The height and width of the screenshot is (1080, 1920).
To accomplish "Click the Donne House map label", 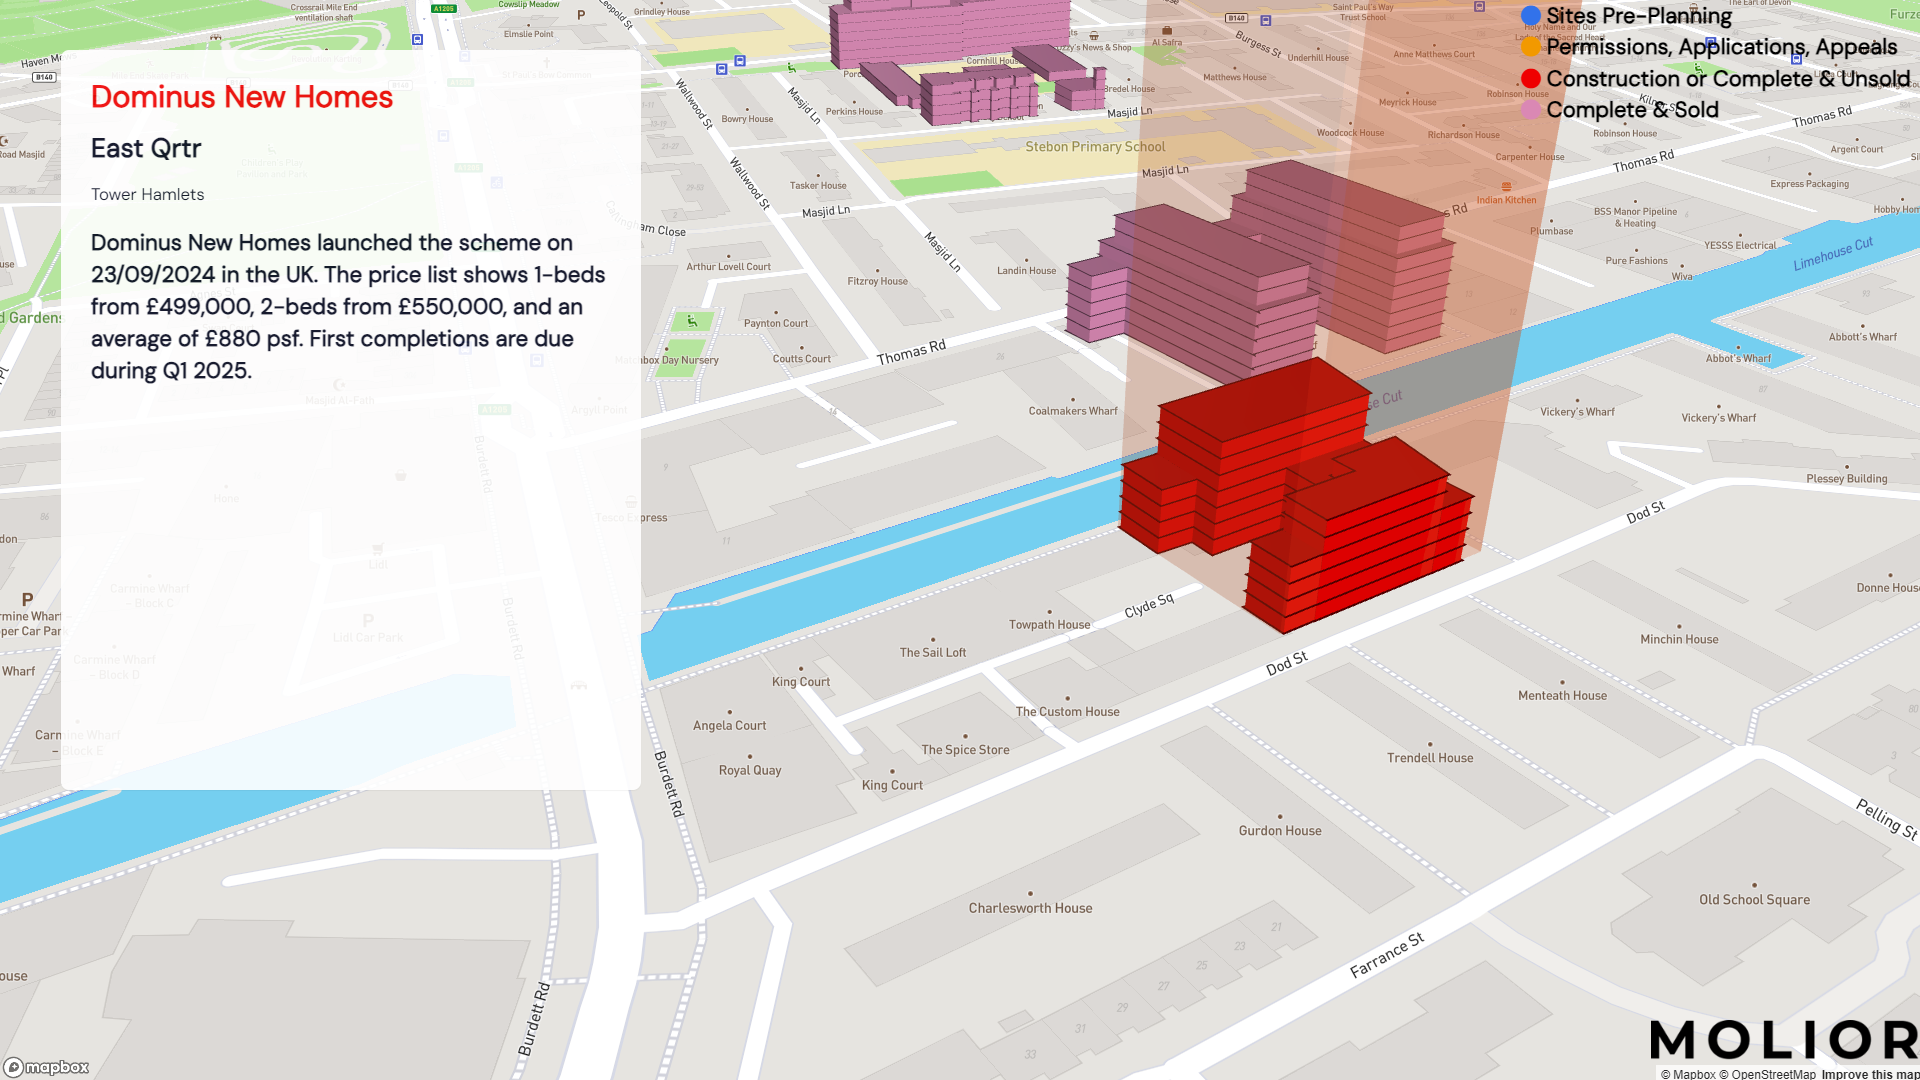I will (x=1888, y=588).
